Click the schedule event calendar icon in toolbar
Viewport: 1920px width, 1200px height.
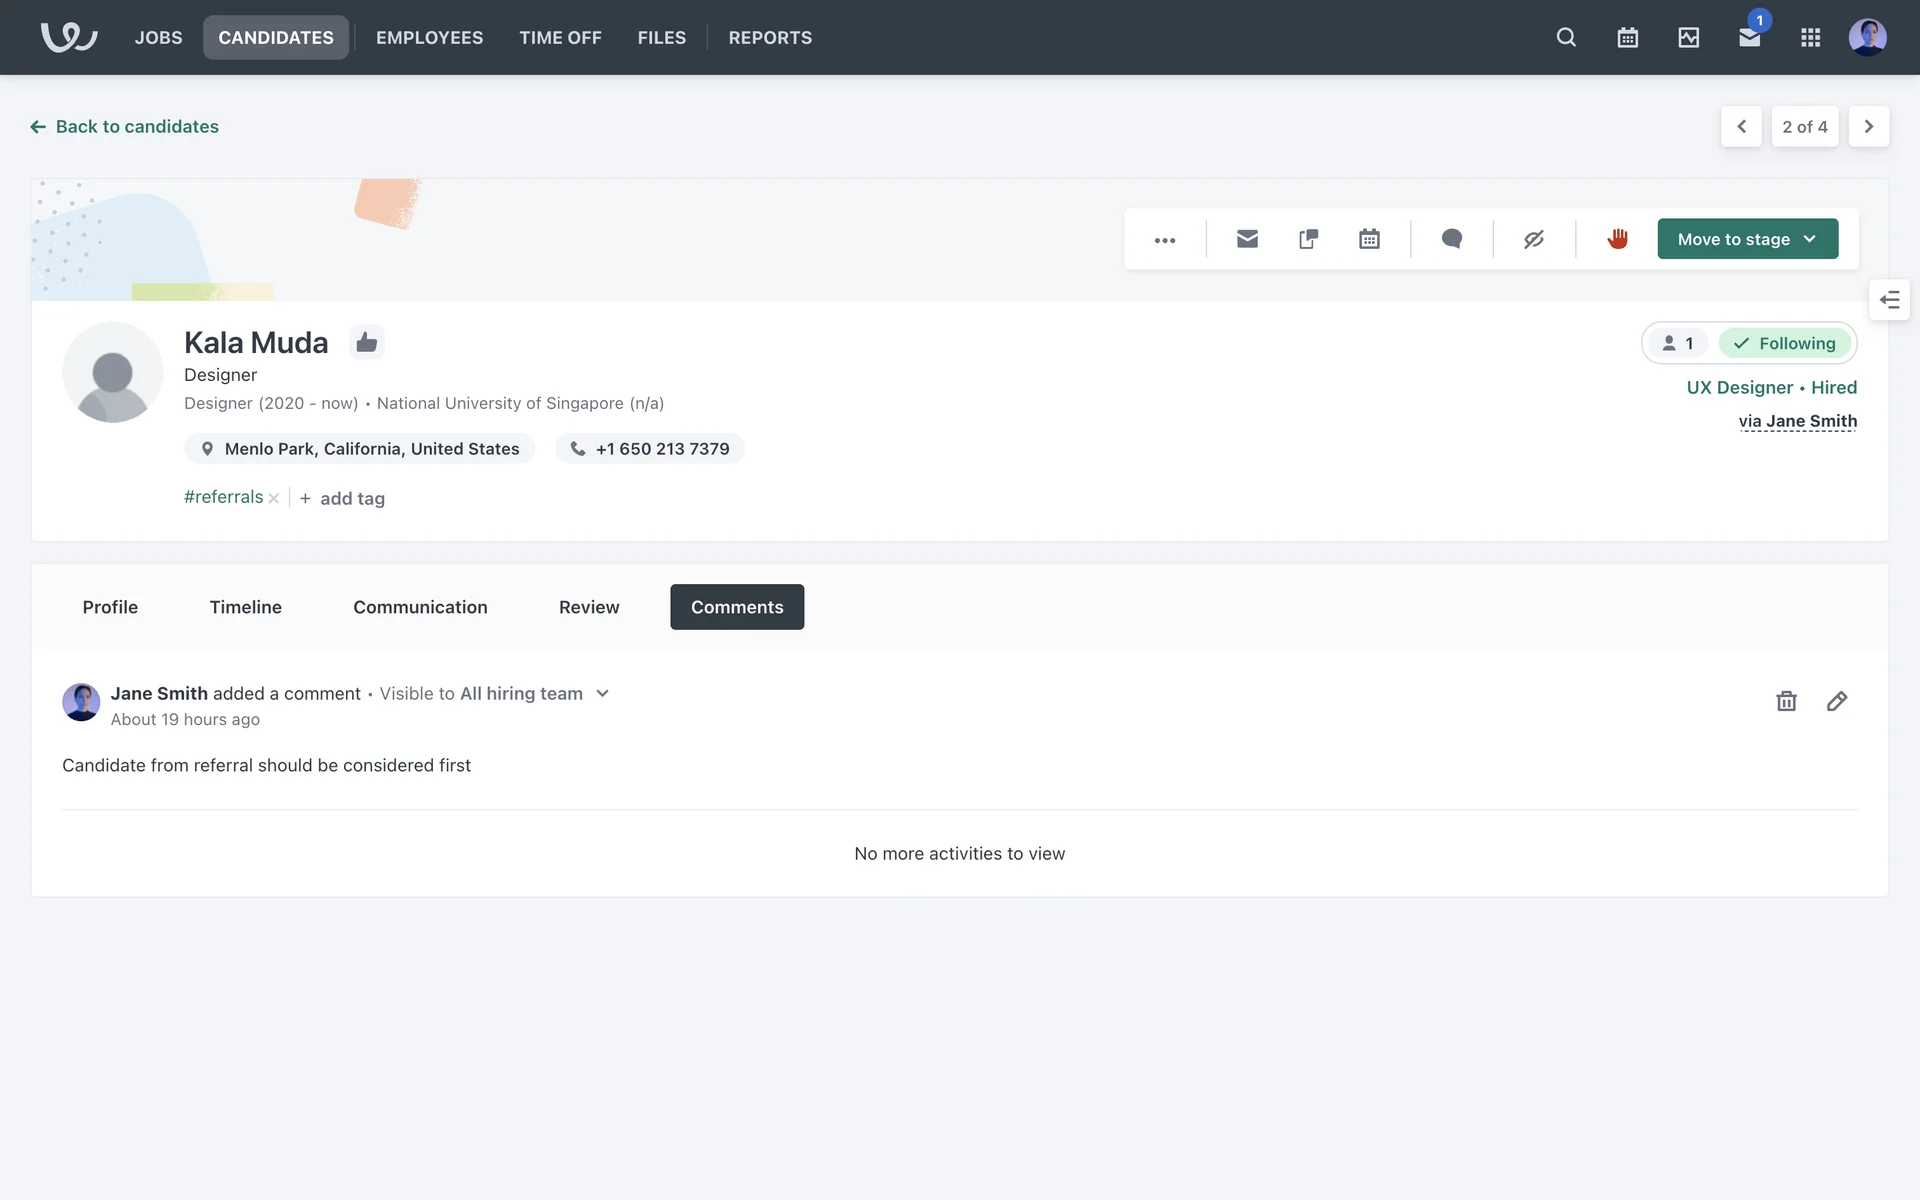pos(1369,239)
